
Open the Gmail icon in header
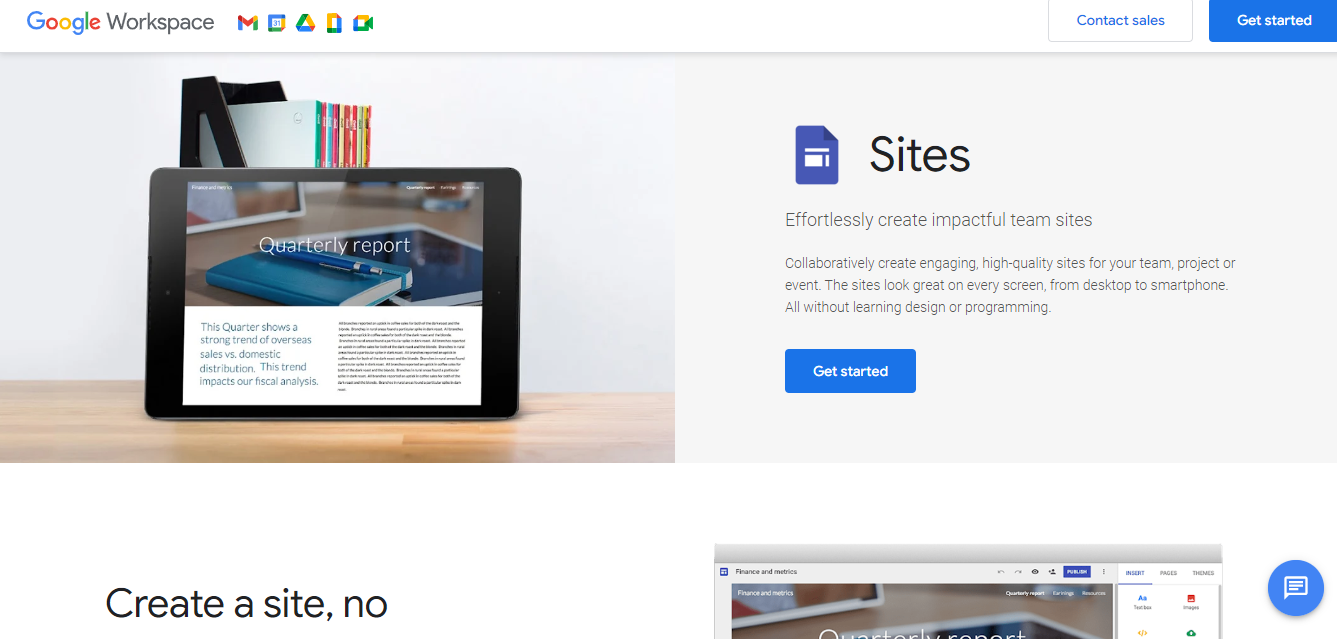248,23
